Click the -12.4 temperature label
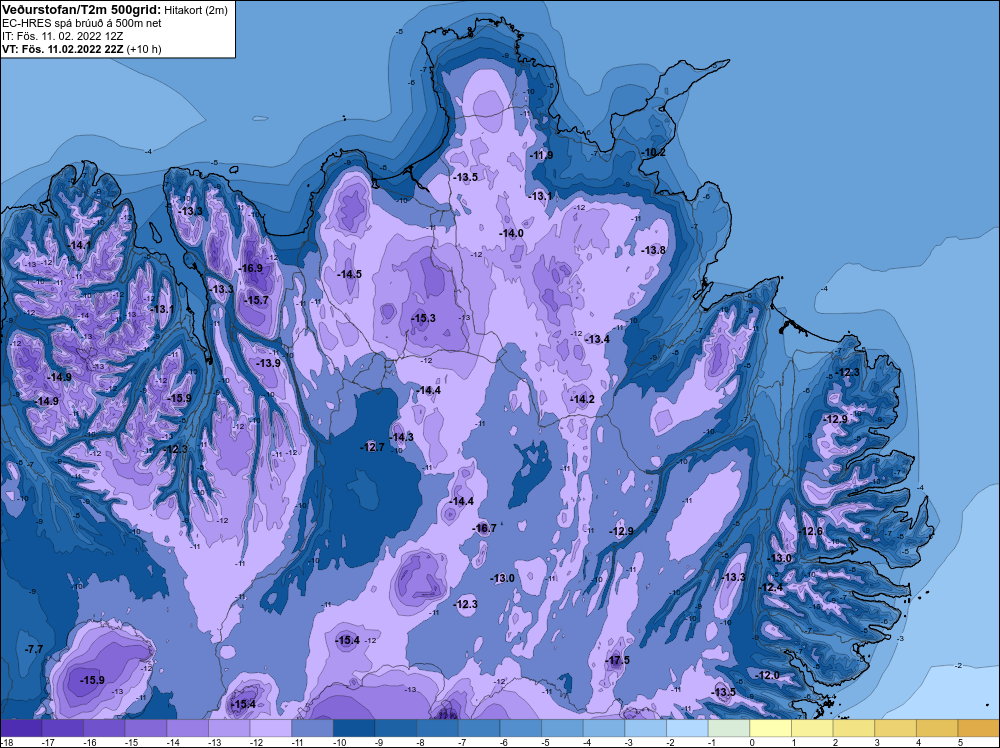 click(x=771, y=588)
